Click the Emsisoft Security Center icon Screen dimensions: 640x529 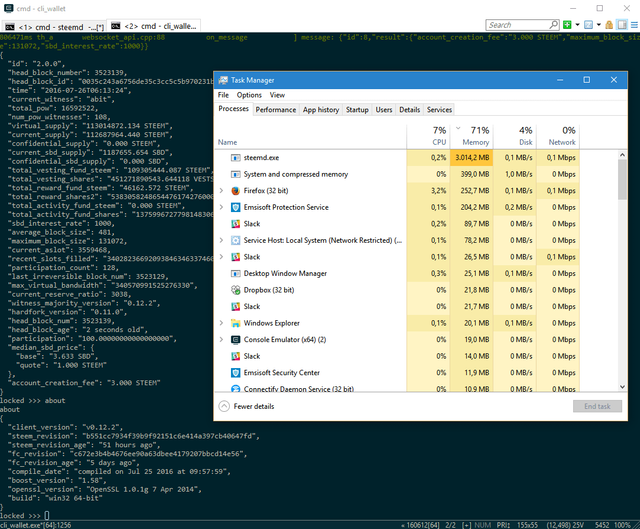[x=236, y=373]
